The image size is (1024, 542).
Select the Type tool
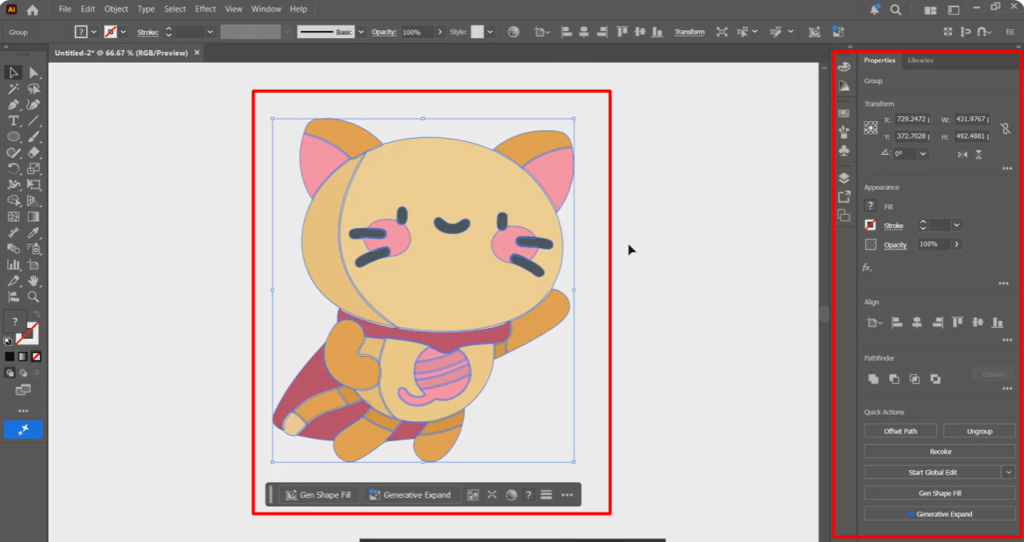click(13, 121)
